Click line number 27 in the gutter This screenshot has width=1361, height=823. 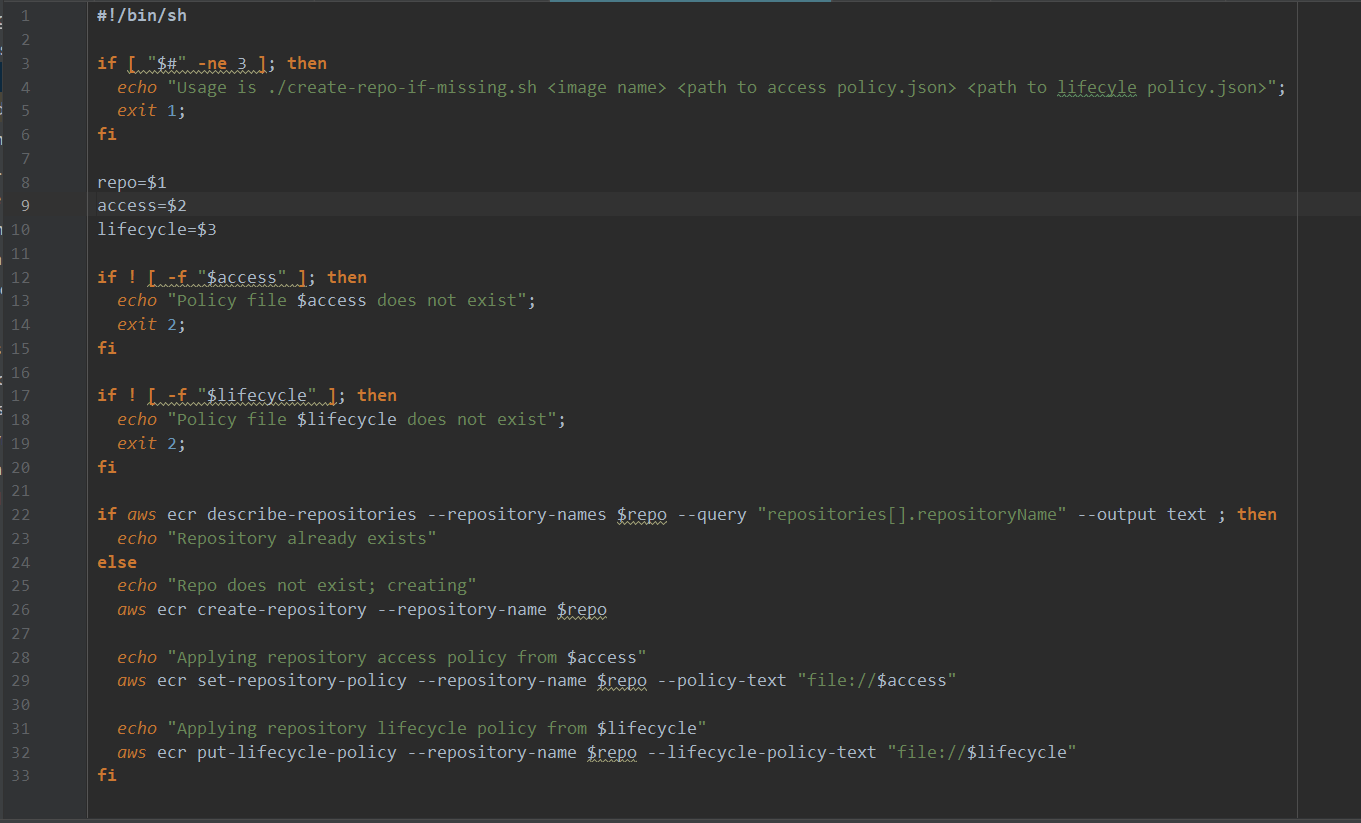click(x=20, y=634)
